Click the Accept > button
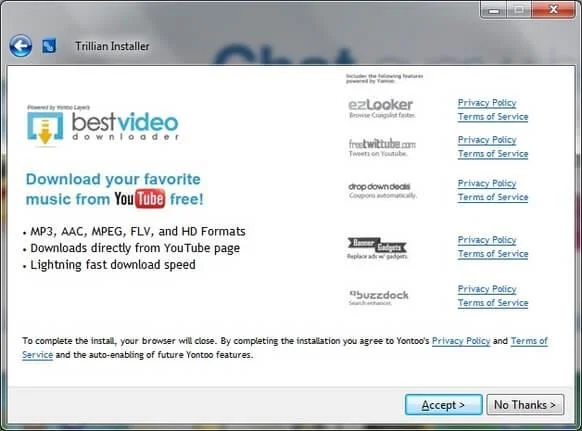This screenshot has width=582, height=431. point(444,405)
